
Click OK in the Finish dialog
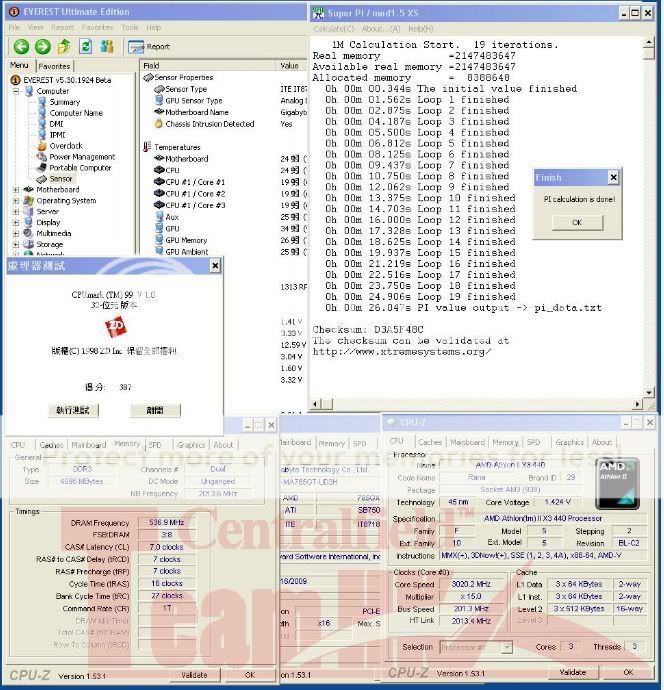pyautogui.click(x=576, y=222)
